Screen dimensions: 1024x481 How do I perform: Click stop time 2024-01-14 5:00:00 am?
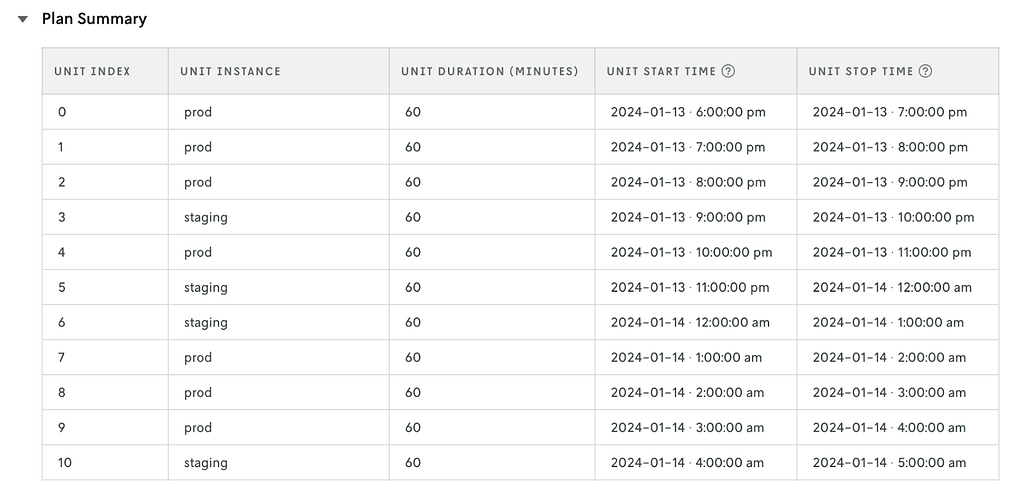[889, 463]
